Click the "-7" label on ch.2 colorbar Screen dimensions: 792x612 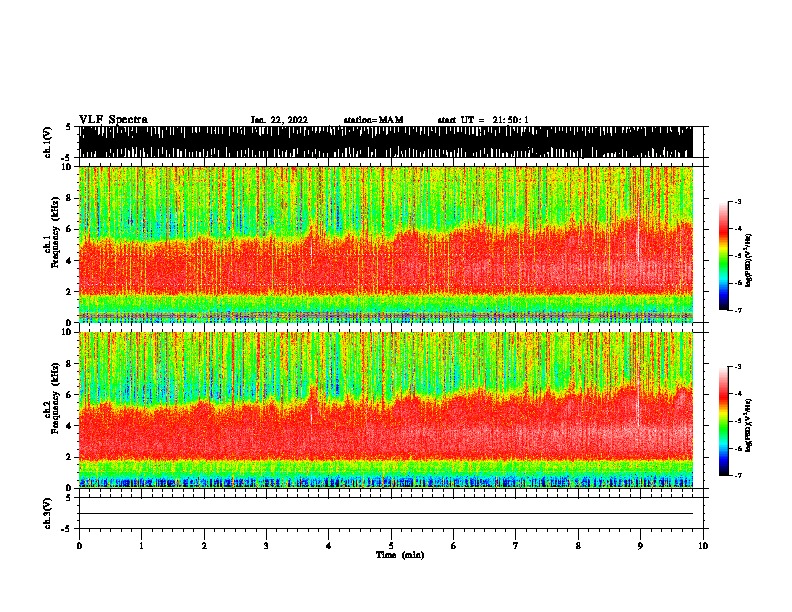(737, 475)
